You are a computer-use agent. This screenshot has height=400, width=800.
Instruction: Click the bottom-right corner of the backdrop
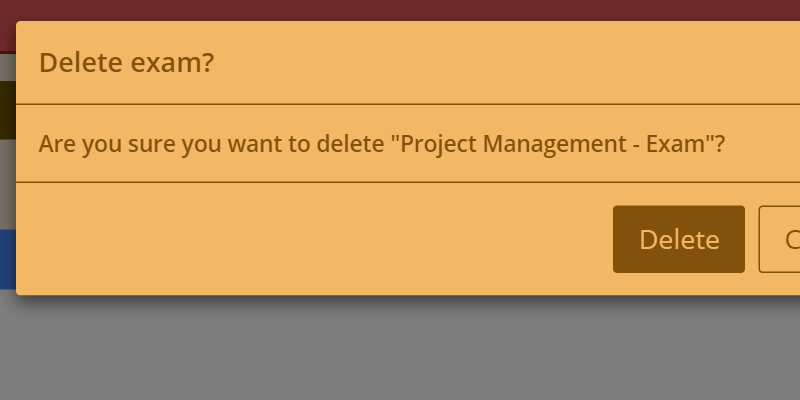coord(790,390)
